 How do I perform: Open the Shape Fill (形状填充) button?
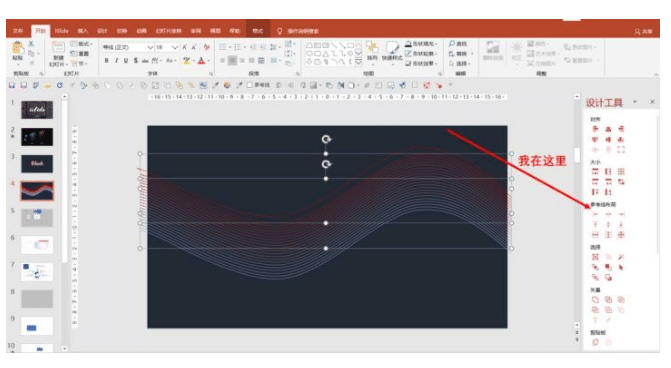click(x=421, y=44)
